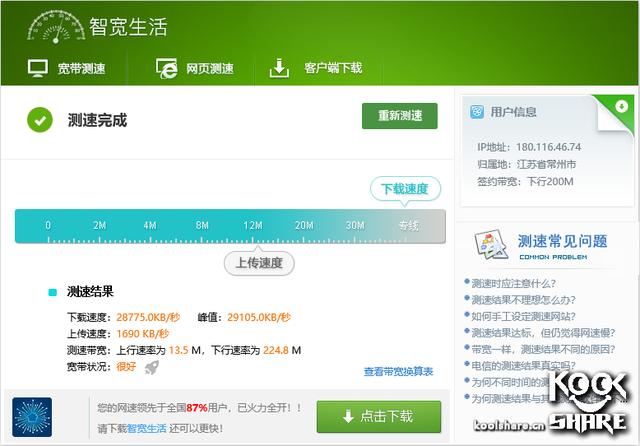Click the 20M mark on speed scale

pyautogui.click(x=304, y=226)
